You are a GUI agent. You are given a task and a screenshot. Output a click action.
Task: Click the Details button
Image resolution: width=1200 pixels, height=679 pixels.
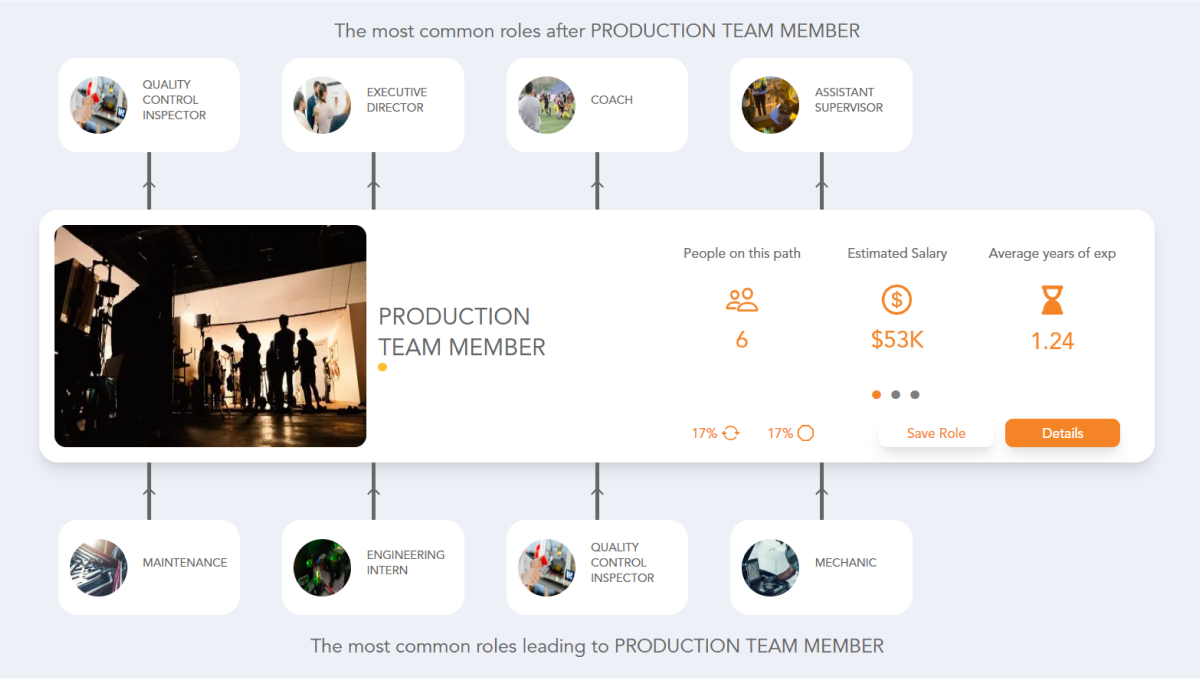click(x=1062, y=432)
